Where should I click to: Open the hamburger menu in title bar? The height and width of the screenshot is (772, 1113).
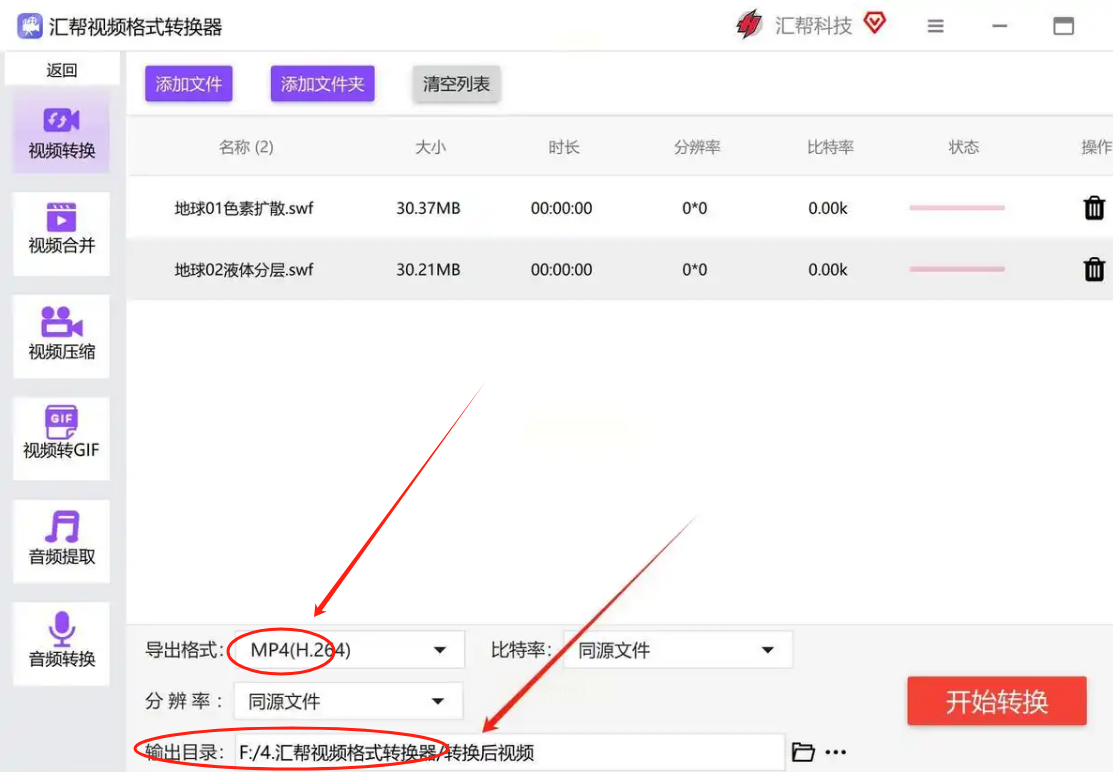935,27
